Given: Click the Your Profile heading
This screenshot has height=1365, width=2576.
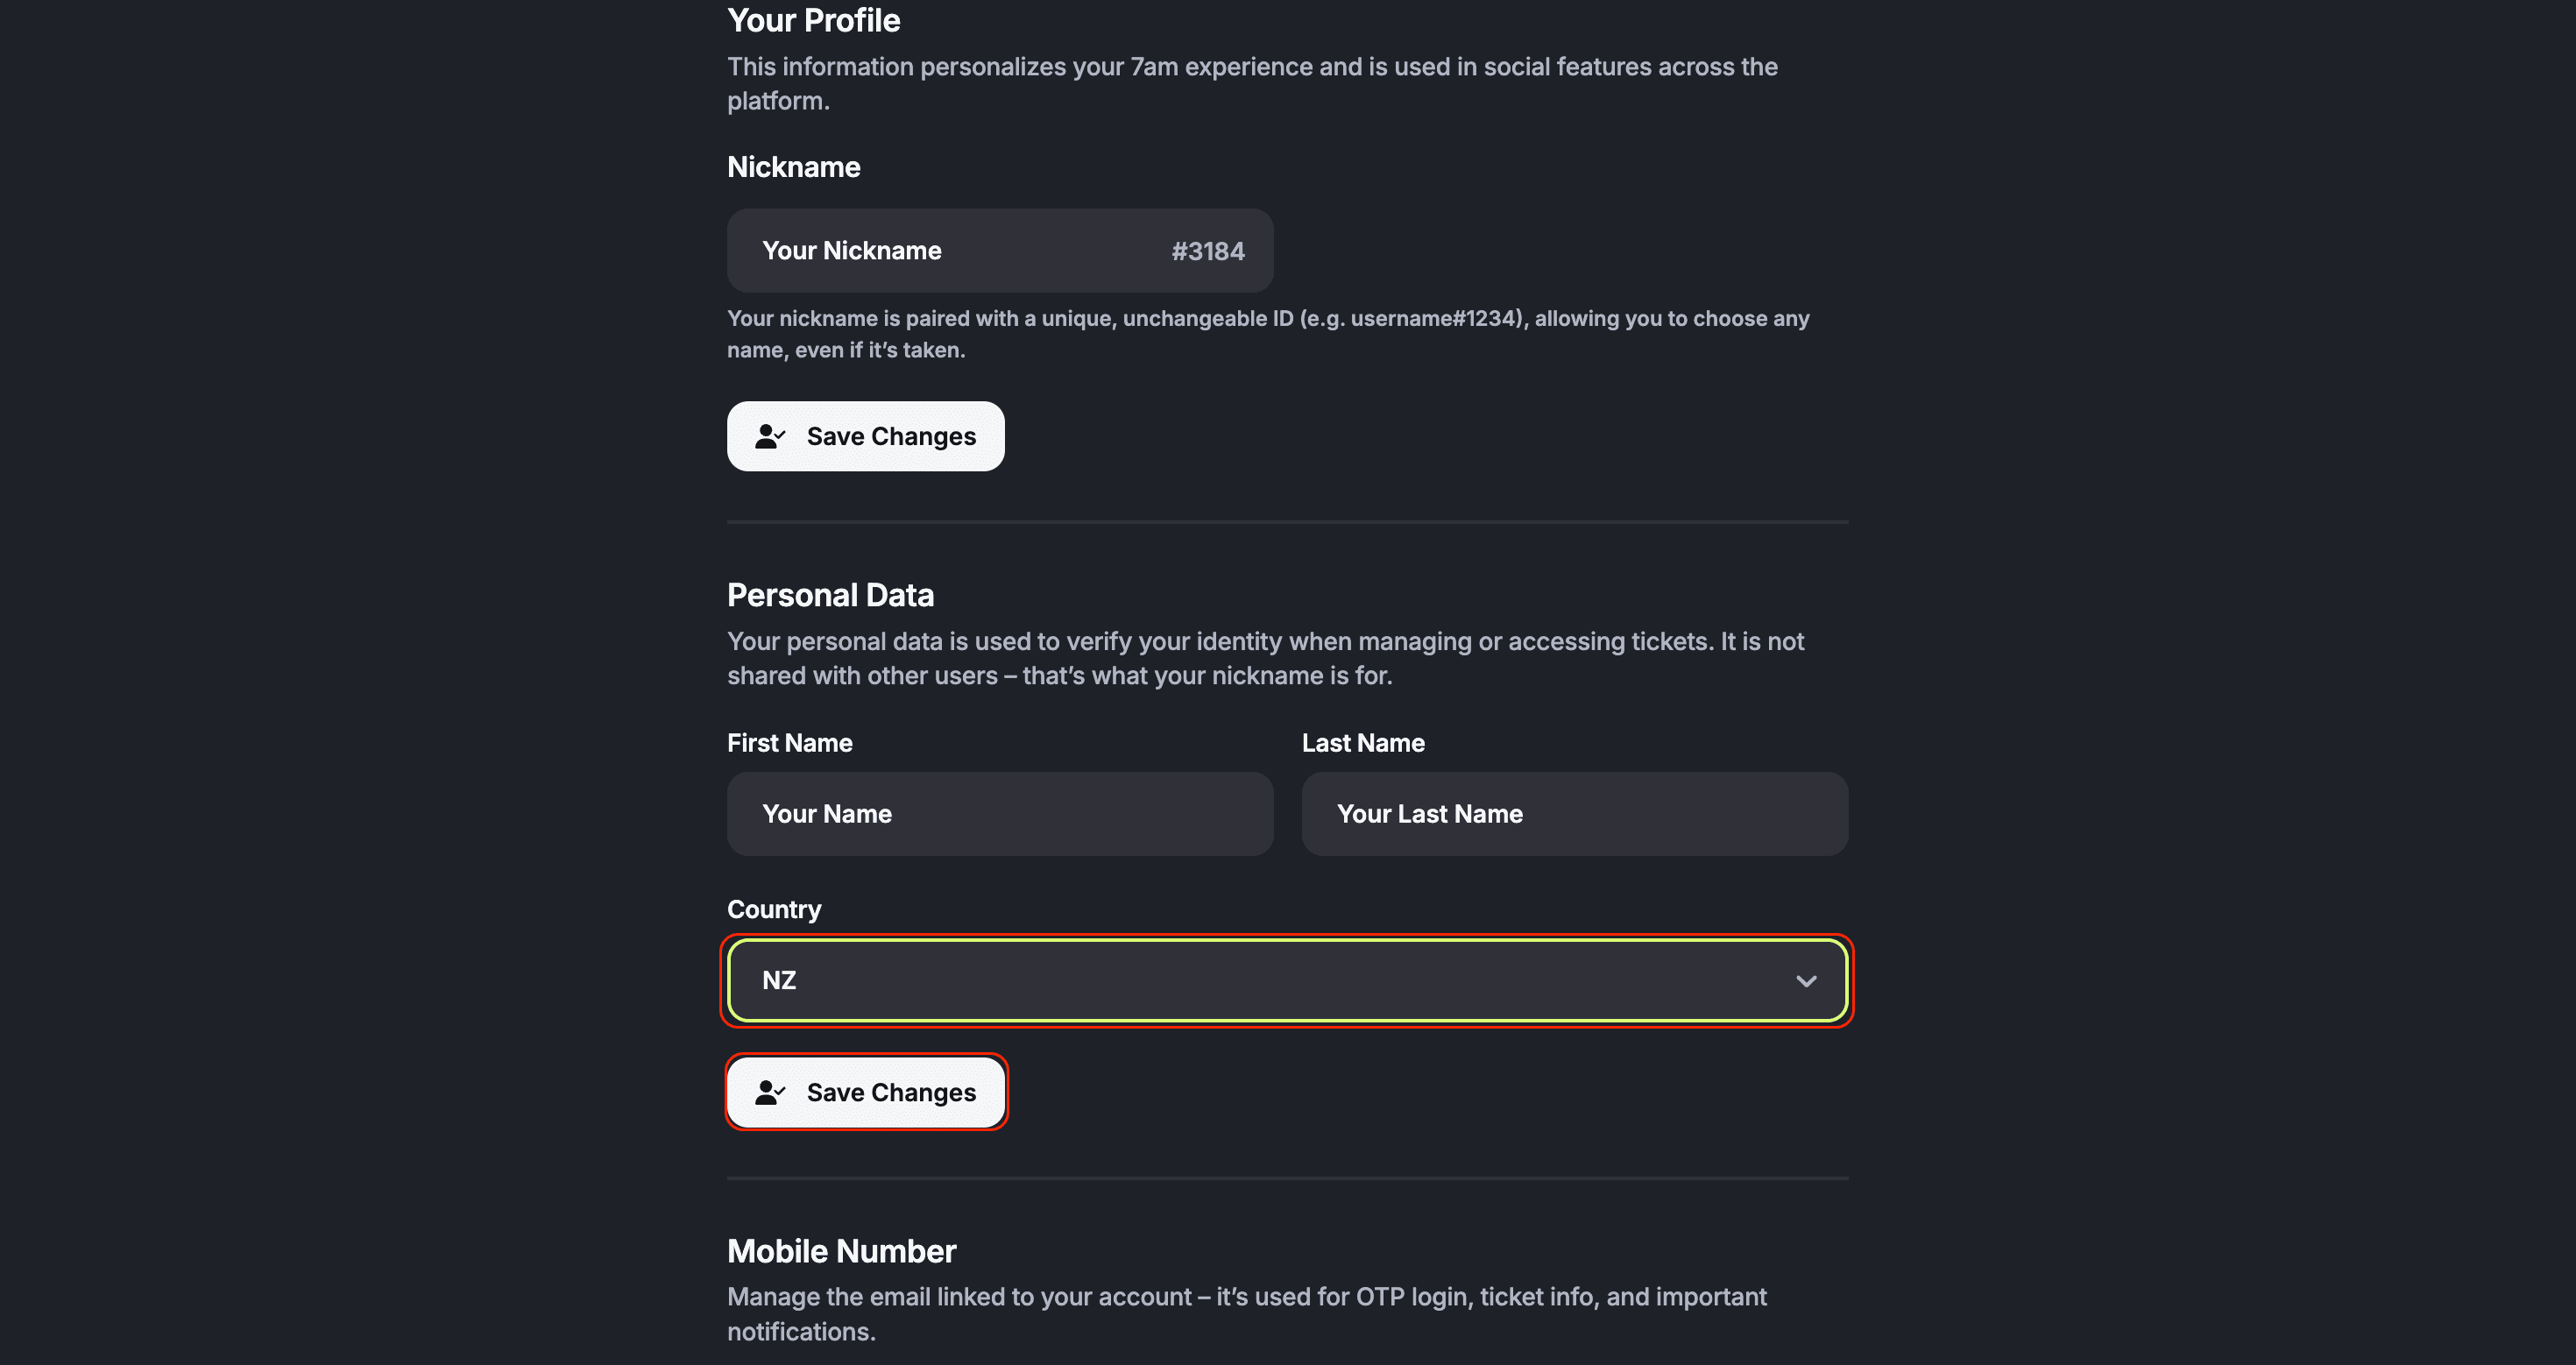Looking at the screenshot, I should click(x=813, y=20).
